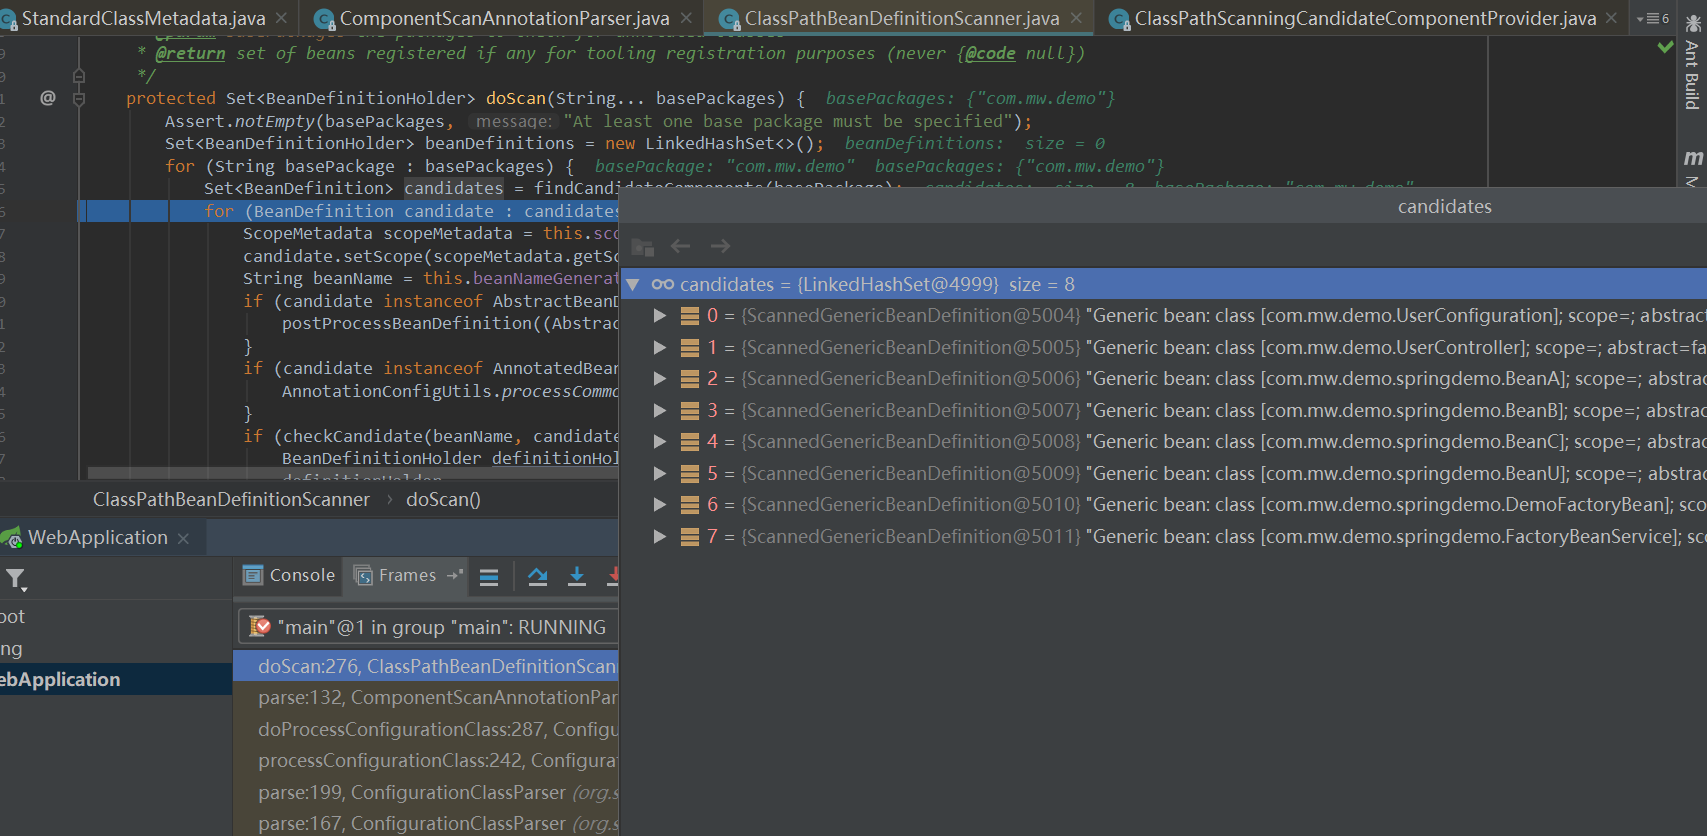This screenshot has height=836, width=1707.
Task: Expand element 6 DemoFactoryBean definition
Action: [x=659, y=505]
